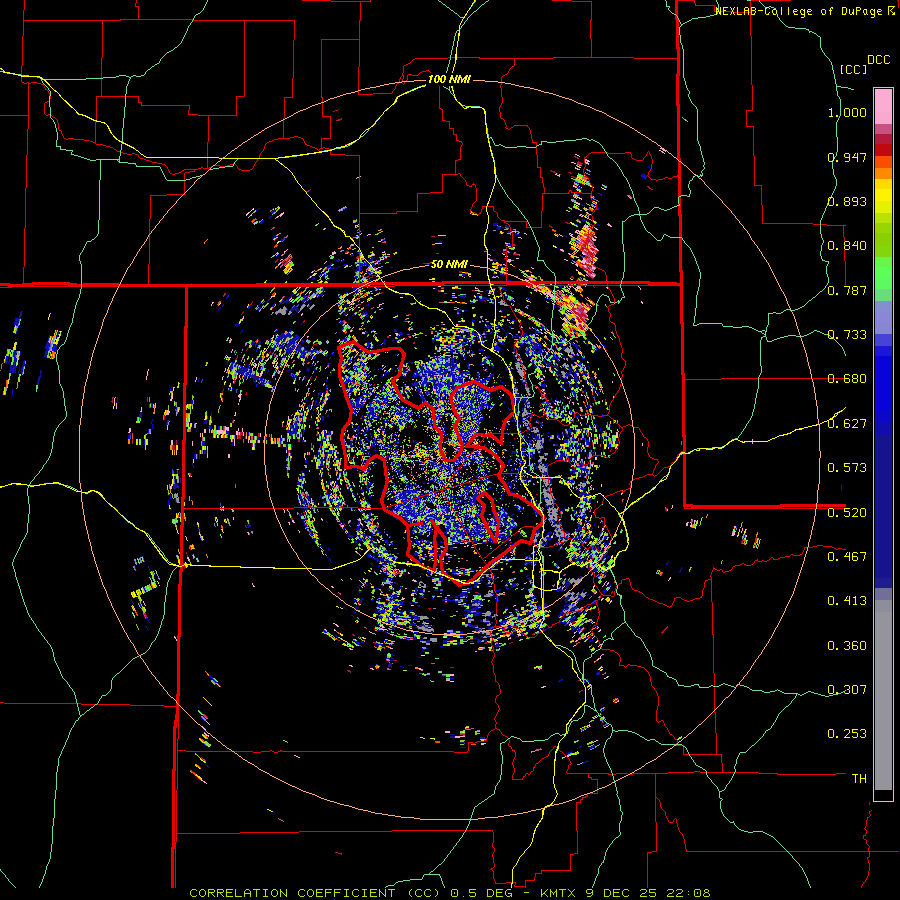Click the 0.947 scale value
The image size is (900, 900).
847,157
